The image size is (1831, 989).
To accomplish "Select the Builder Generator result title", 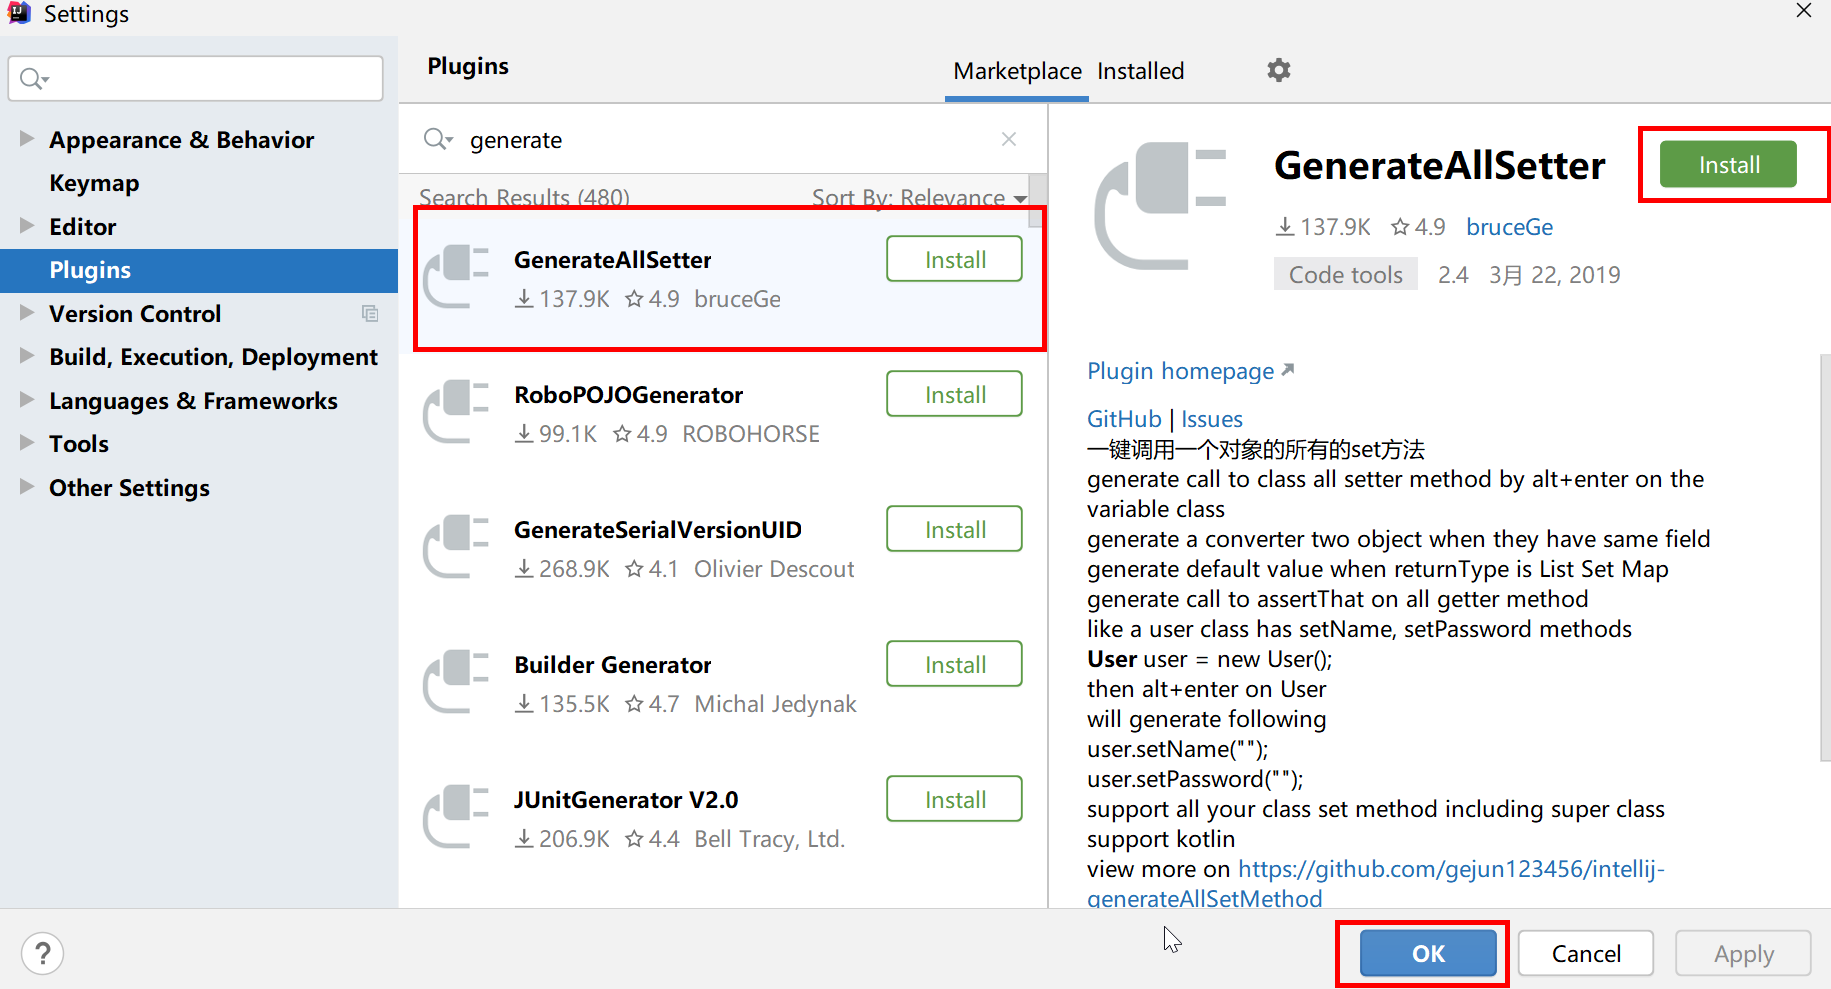I will [613, 665].
